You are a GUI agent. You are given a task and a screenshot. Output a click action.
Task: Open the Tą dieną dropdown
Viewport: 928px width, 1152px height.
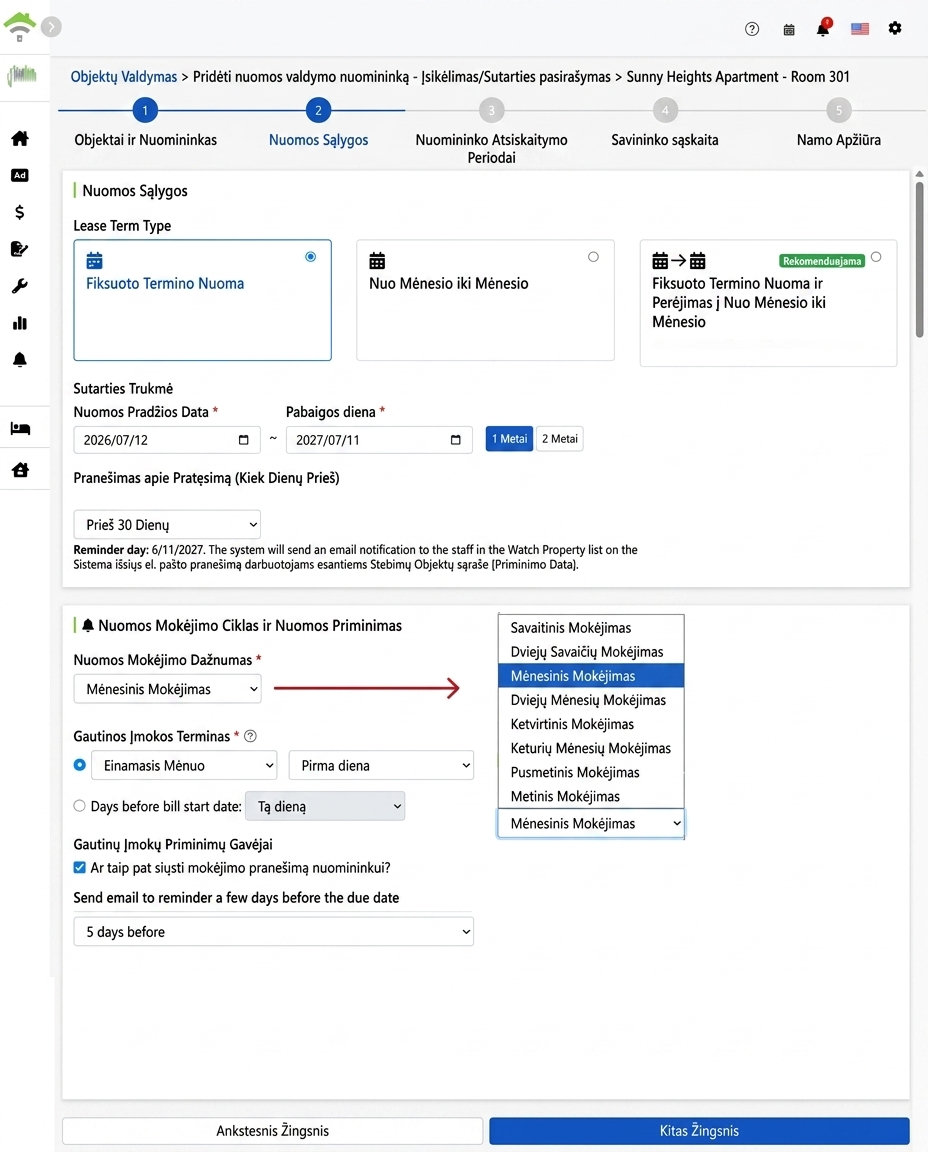point(325,806)
